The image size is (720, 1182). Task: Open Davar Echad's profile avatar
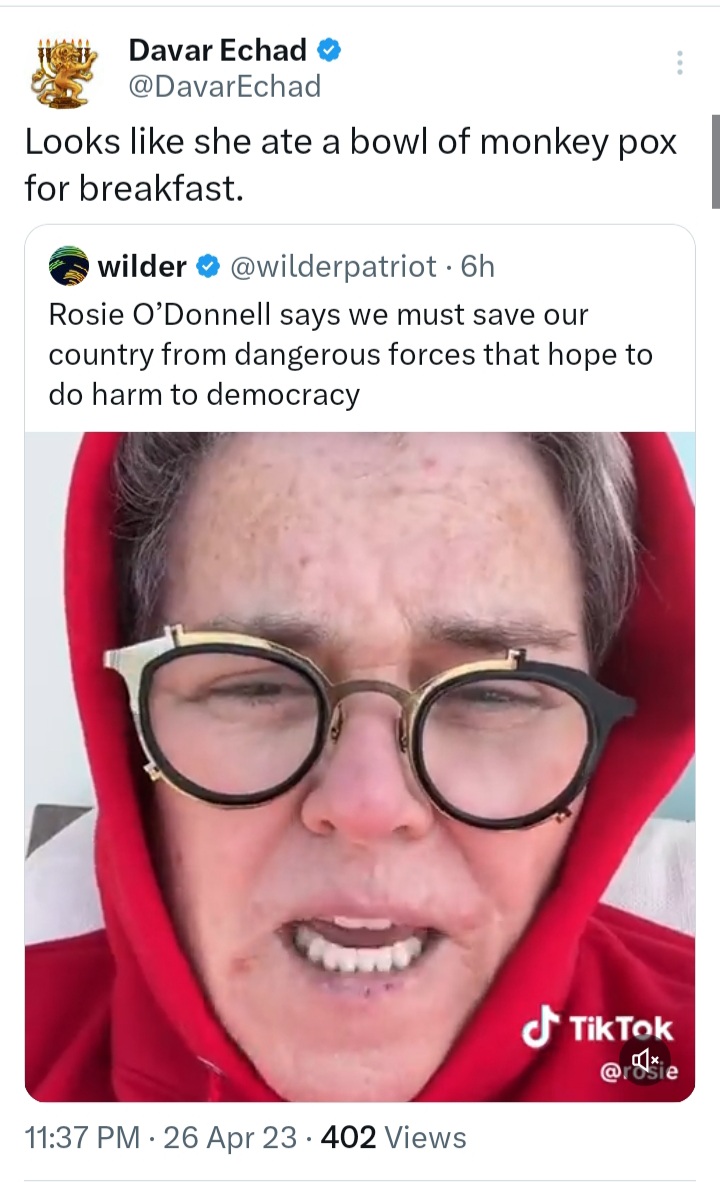(66, 71)
